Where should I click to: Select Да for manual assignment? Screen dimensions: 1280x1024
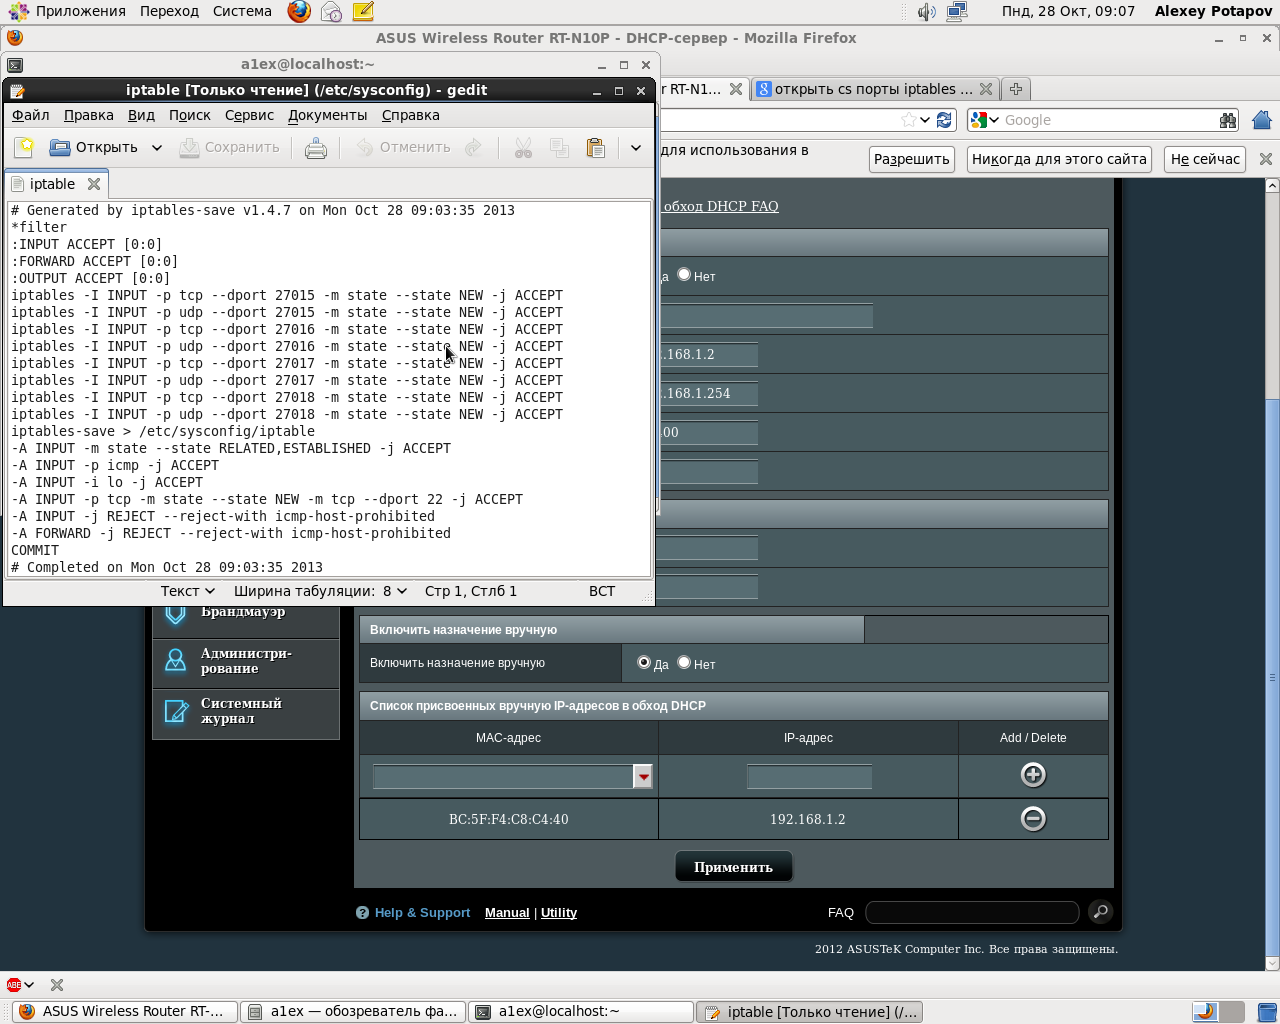[x=644, y=662]
